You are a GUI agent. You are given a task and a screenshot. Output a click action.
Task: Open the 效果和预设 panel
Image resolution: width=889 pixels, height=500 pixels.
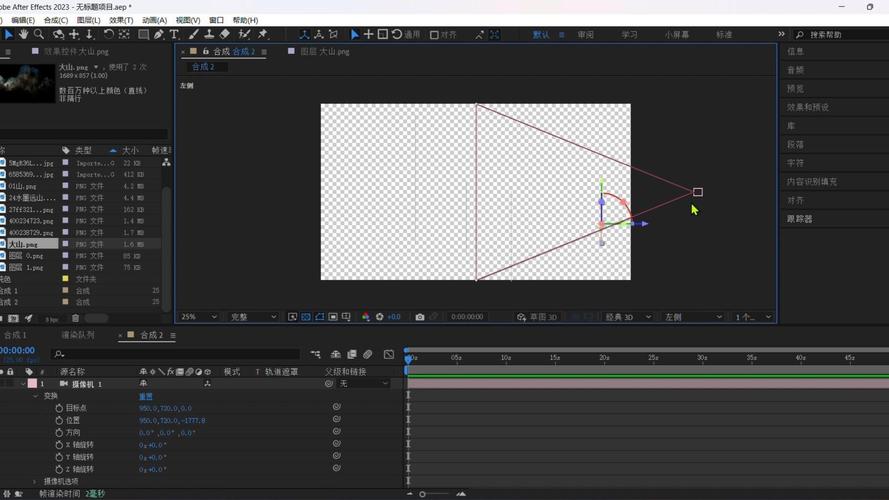pyautogui.click(x=807, y=107)
